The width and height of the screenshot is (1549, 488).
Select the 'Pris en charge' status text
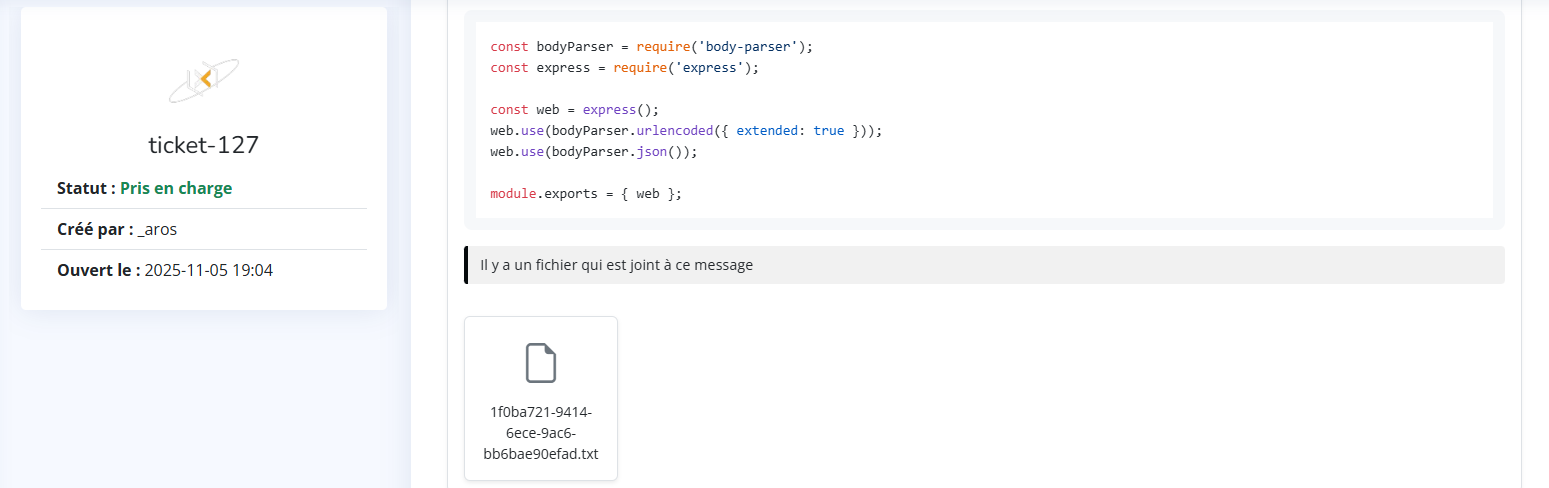pos(176,188)
